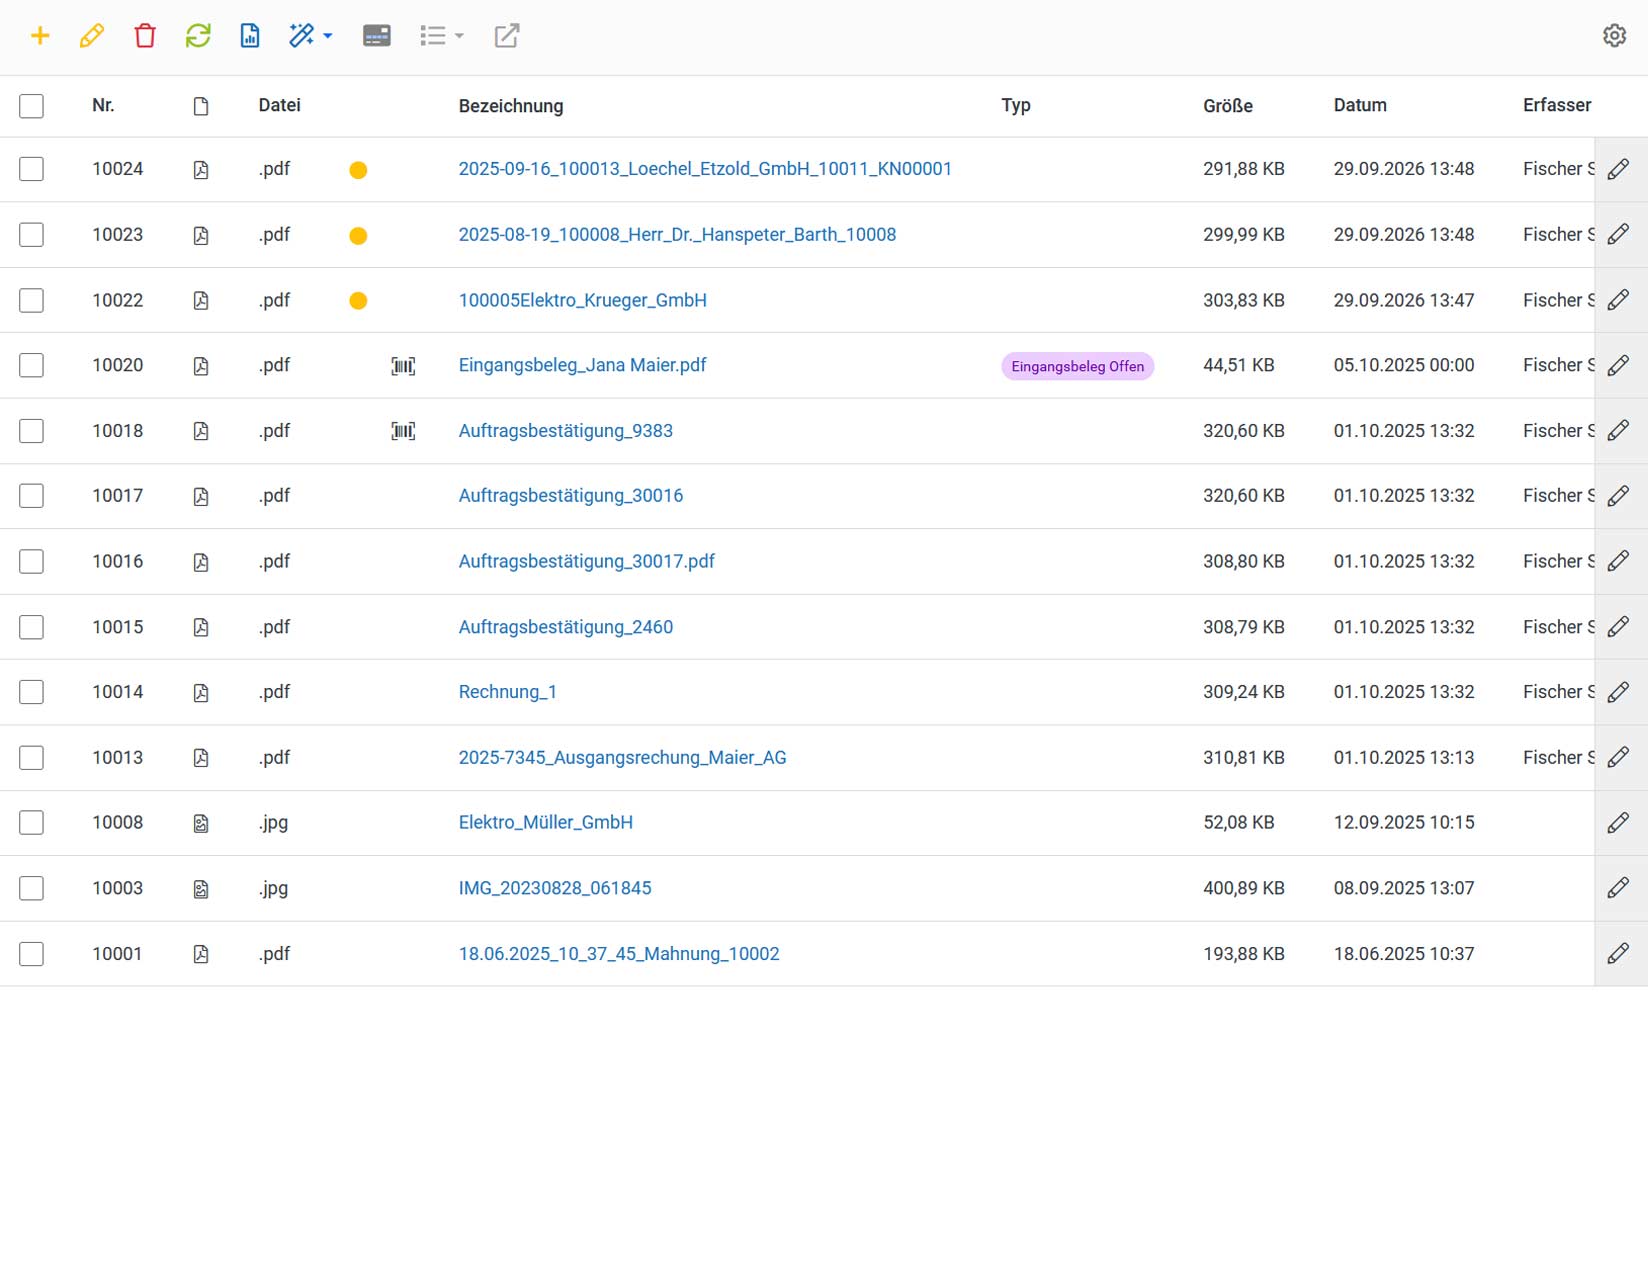
Task: Click the green refresh icon
Action: pos(198,36)
